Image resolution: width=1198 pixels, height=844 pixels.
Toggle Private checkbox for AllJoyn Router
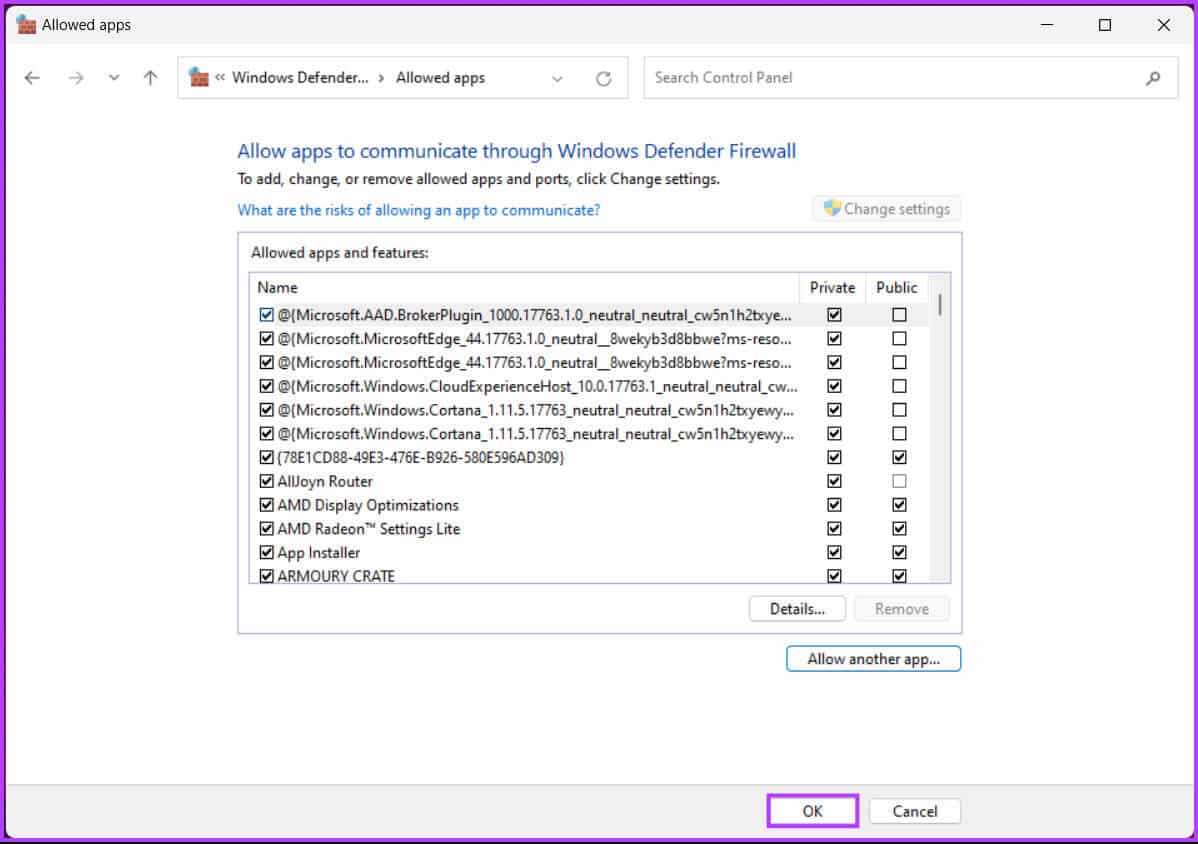coord(834,481)
